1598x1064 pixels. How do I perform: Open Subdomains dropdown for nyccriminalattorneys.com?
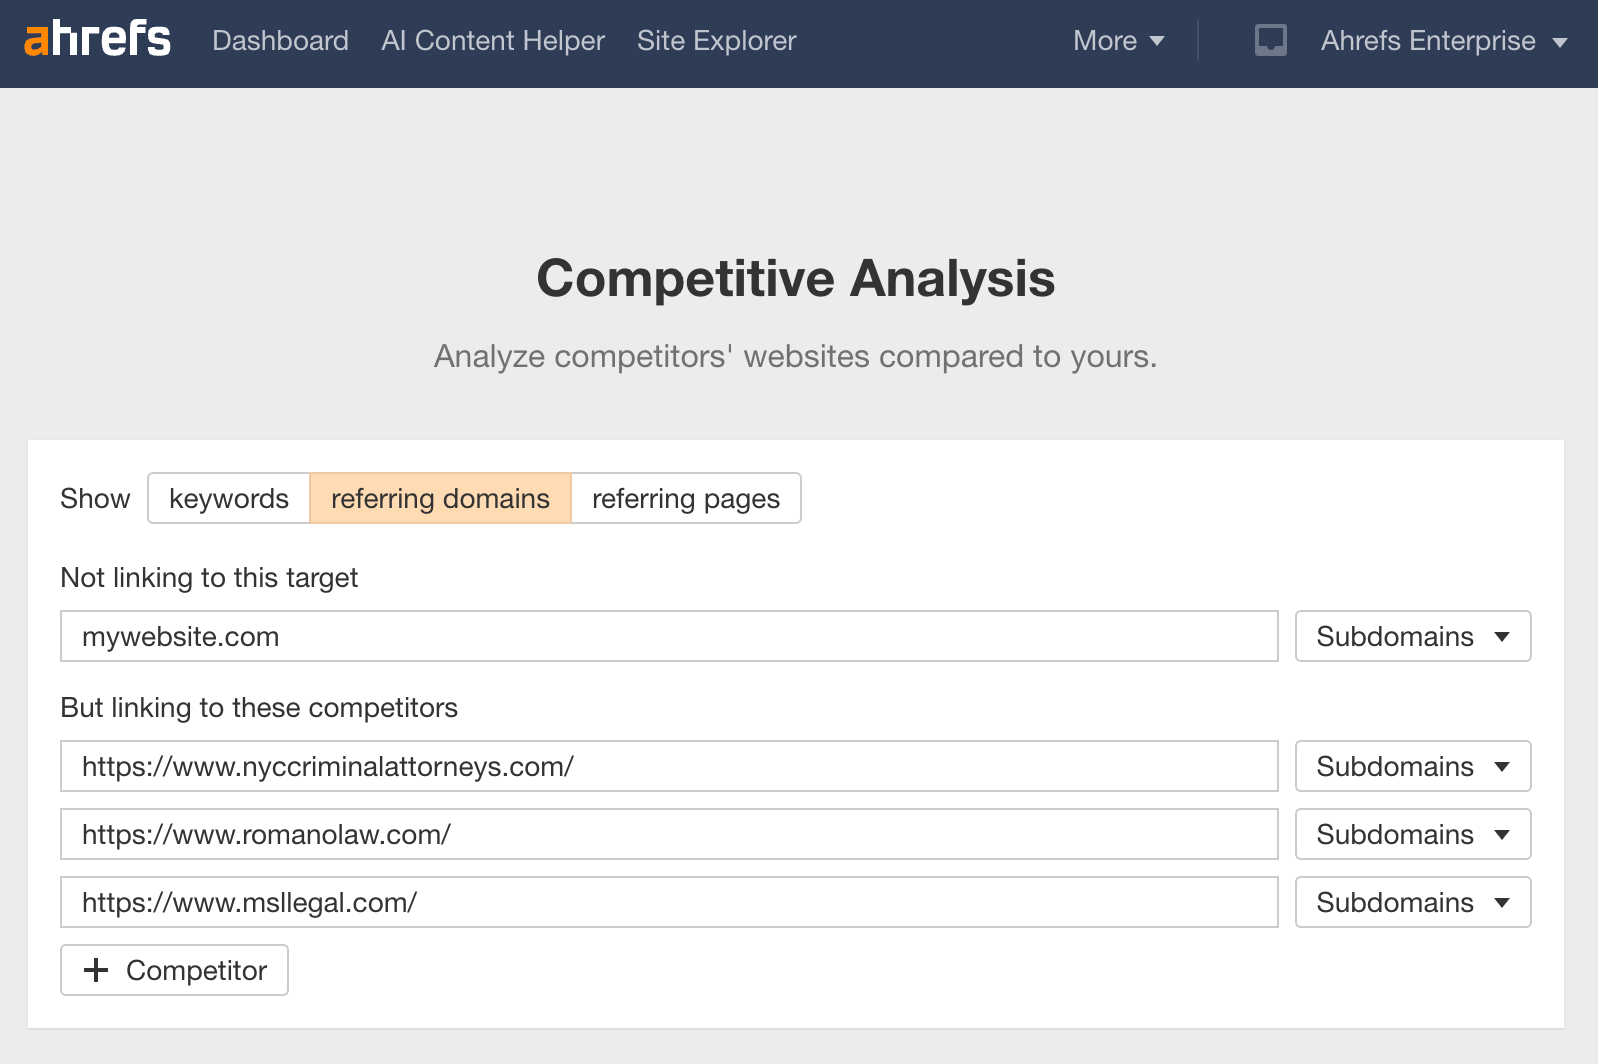(1412, 766)
